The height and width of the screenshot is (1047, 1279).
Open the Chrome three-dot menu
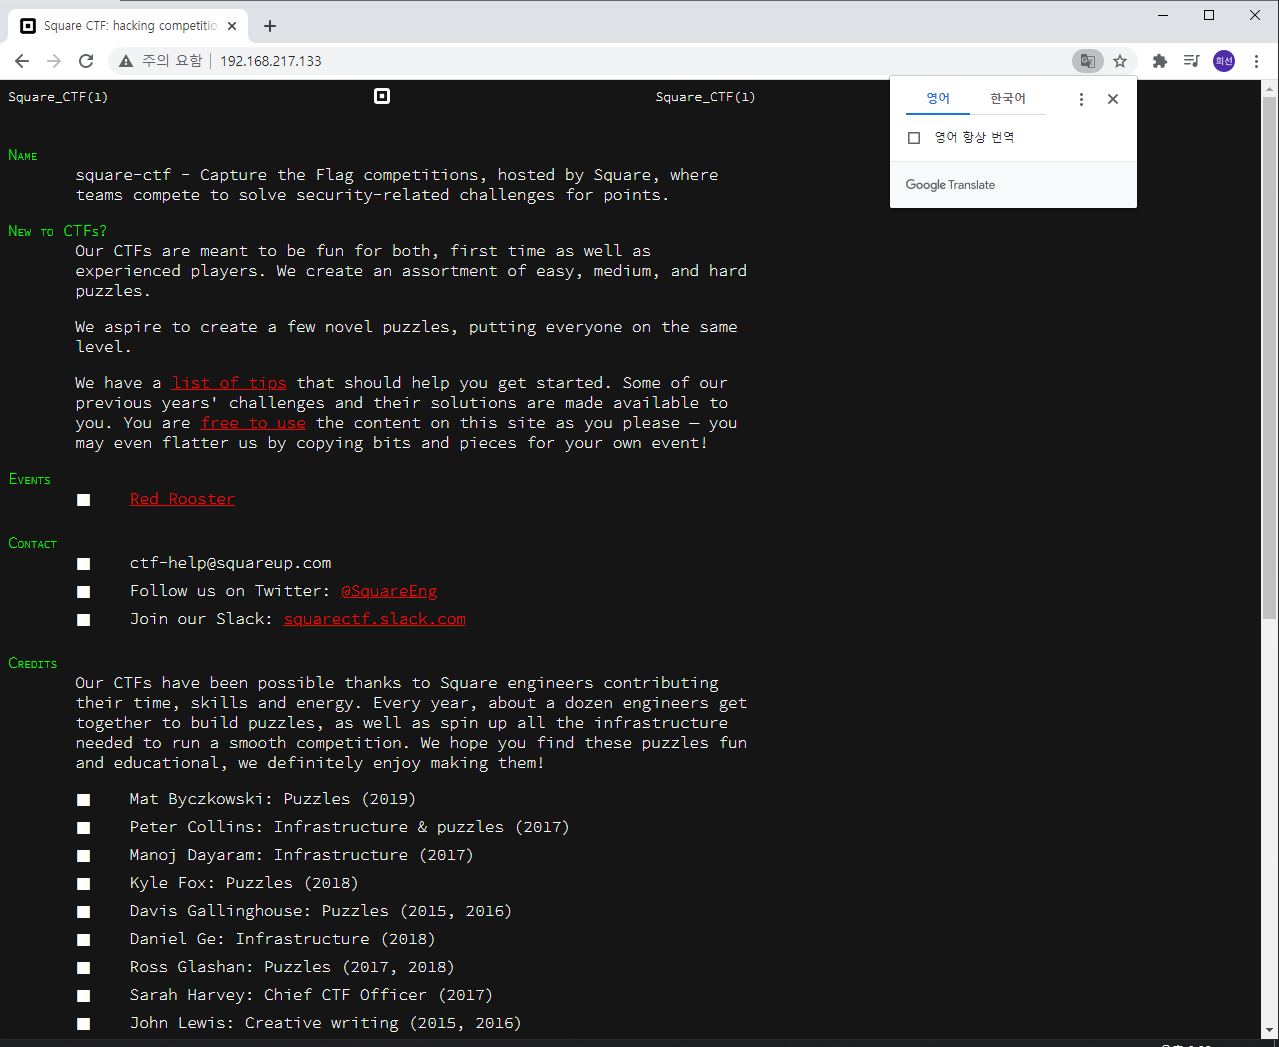click(x=1256, y=61)
